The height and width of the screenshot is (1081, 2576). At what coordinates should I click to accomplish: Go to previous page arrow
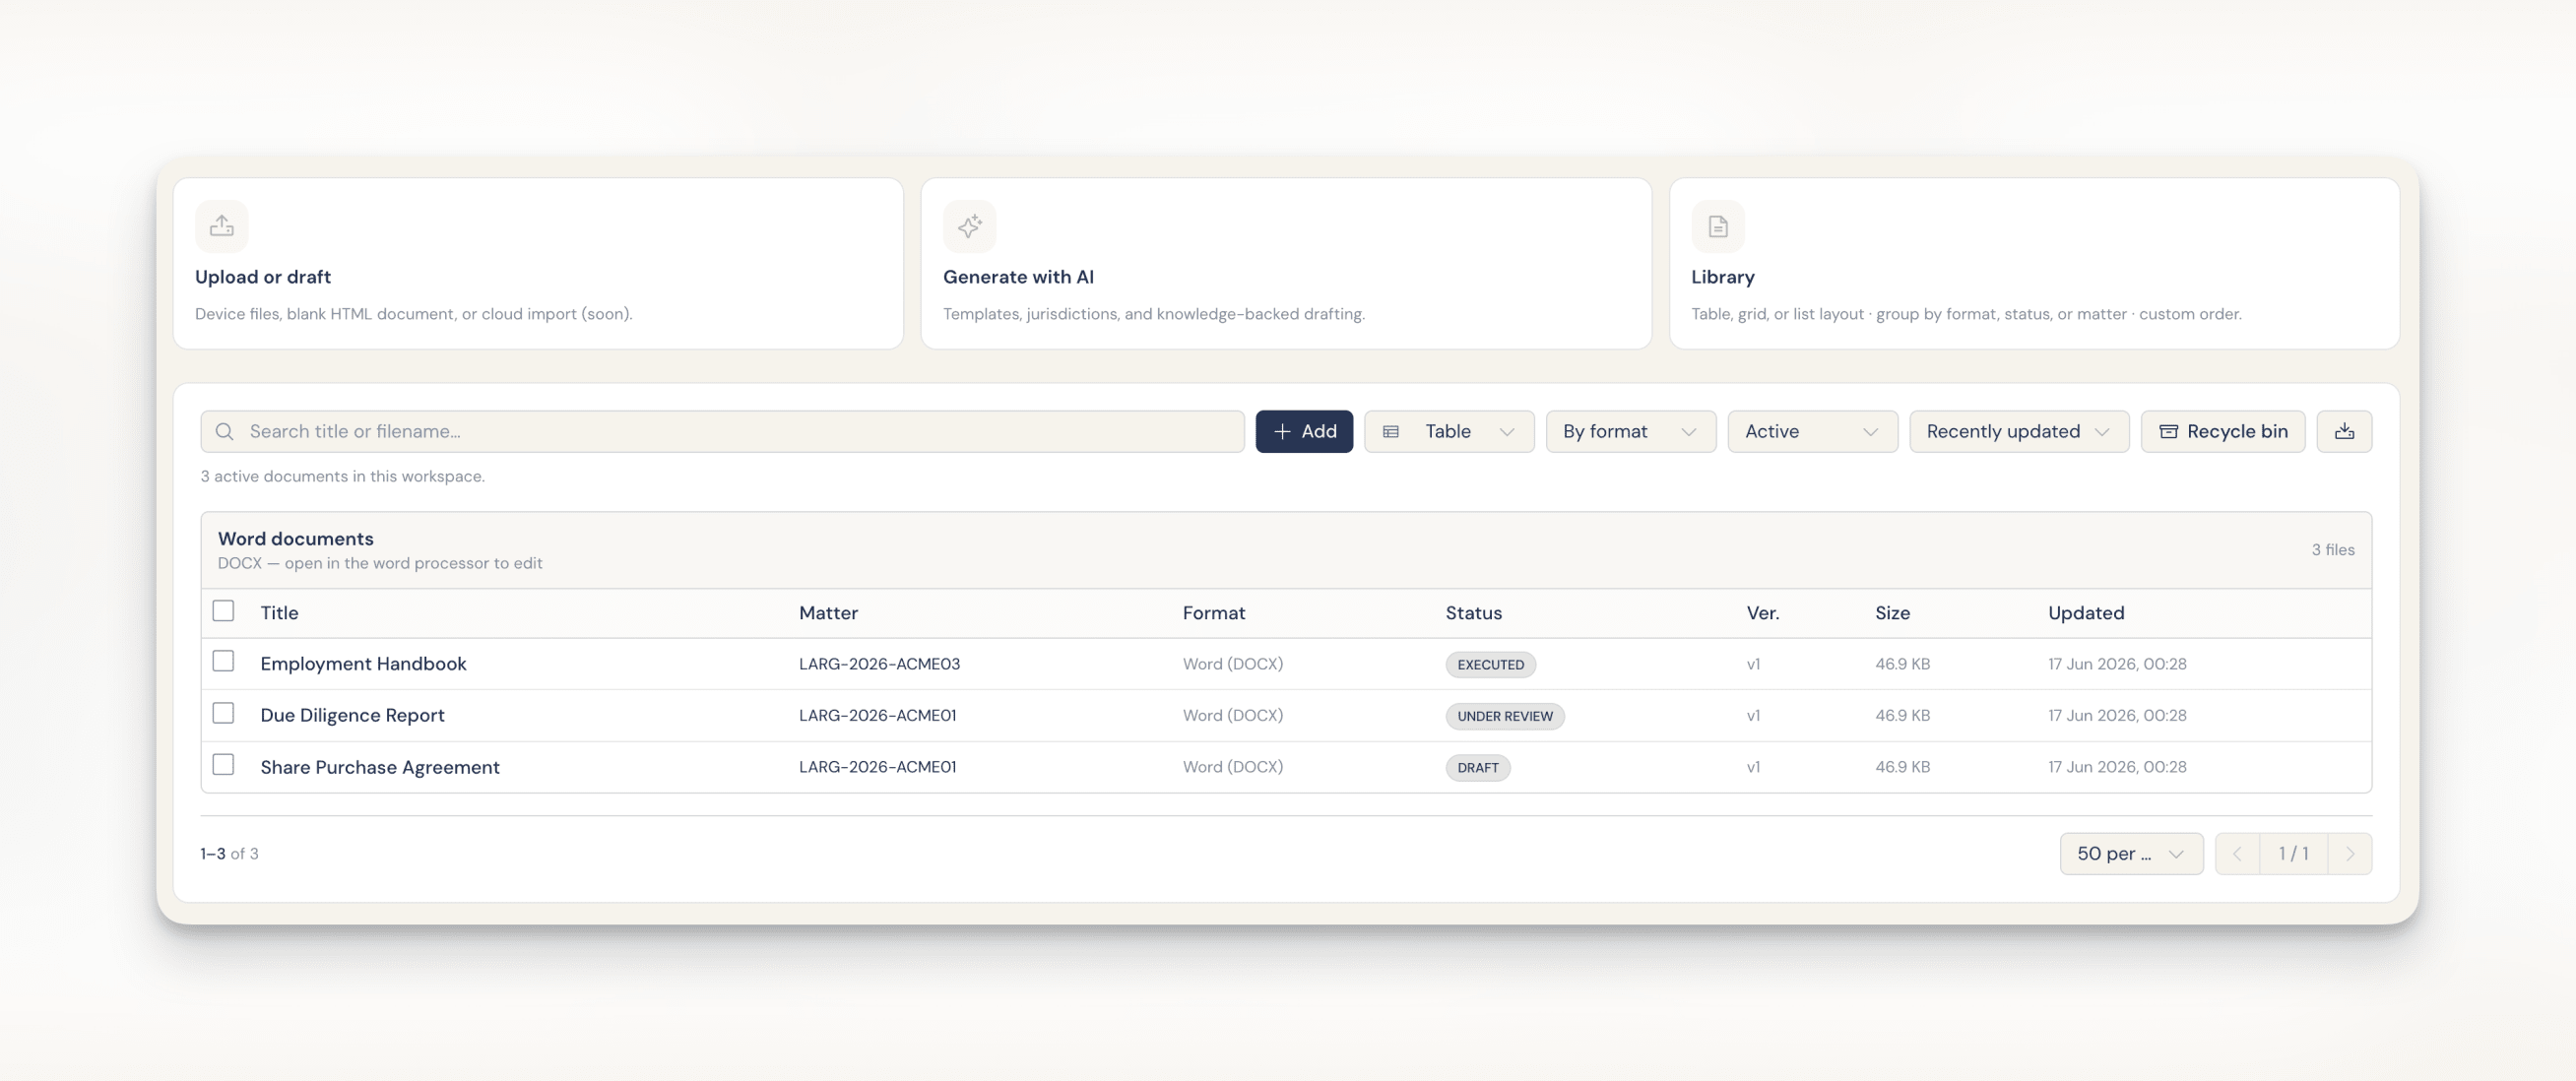(2237, 853)
